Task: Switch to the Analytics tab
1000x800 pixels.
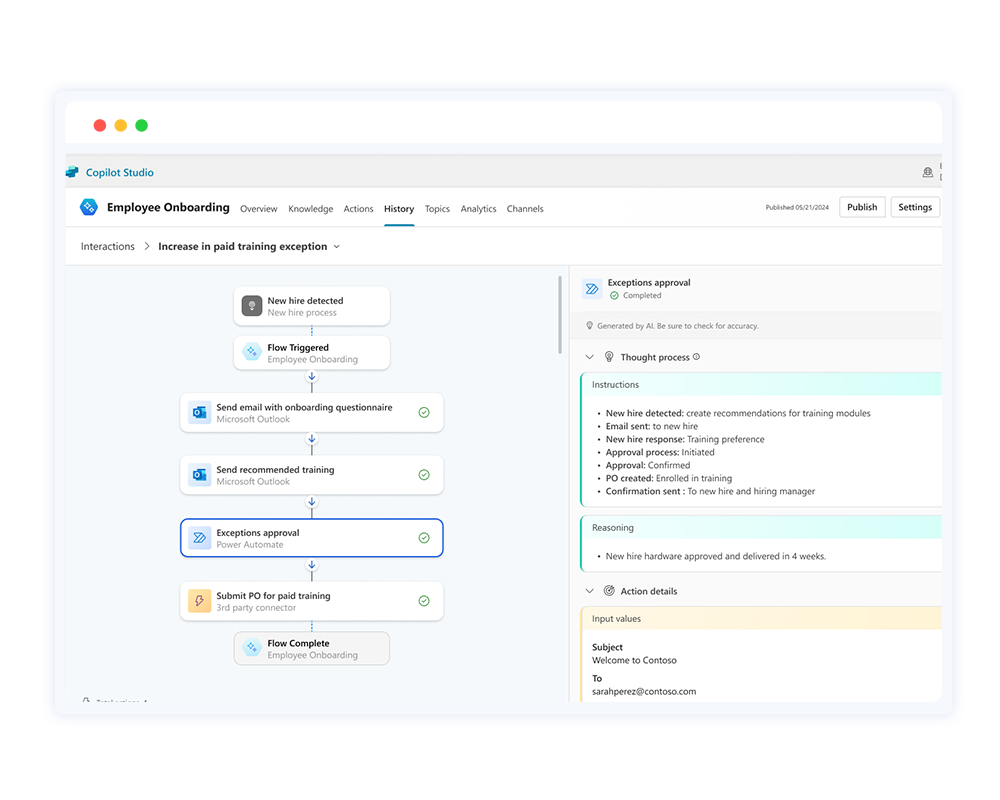Action: (478, 209)
